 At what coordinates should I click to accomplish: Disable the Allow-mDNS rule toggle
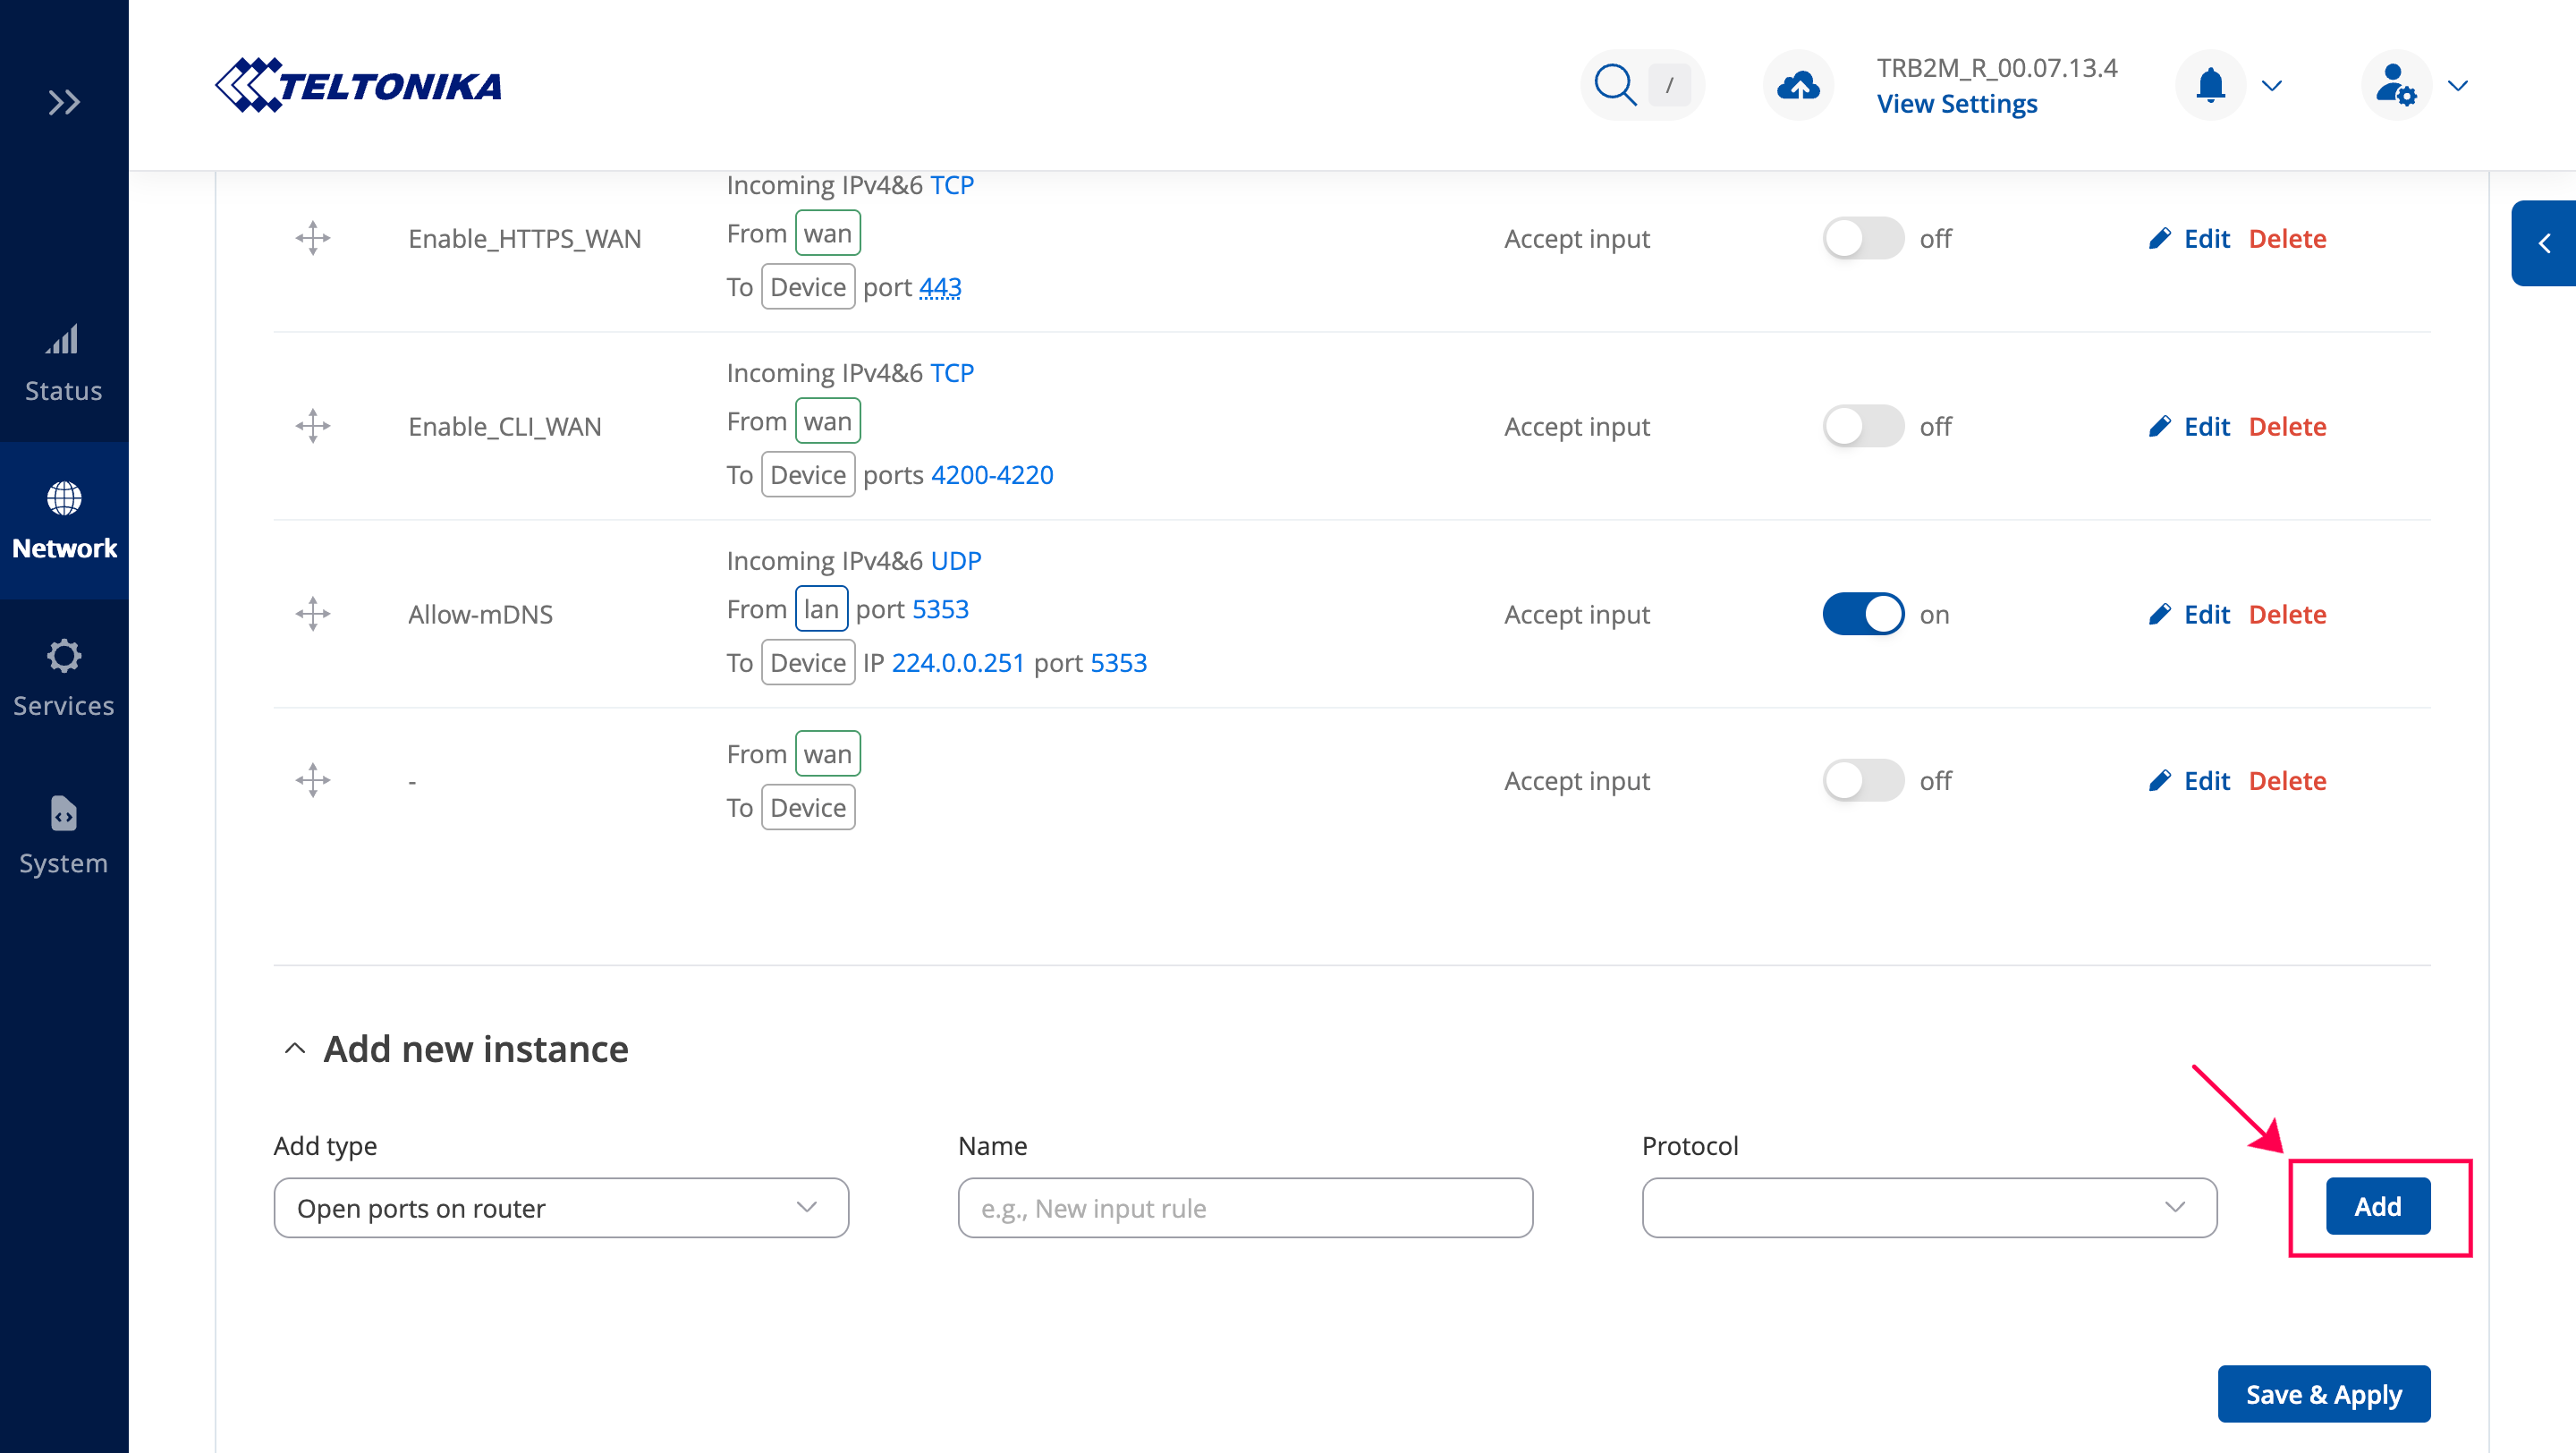(x=1862, y=614)
